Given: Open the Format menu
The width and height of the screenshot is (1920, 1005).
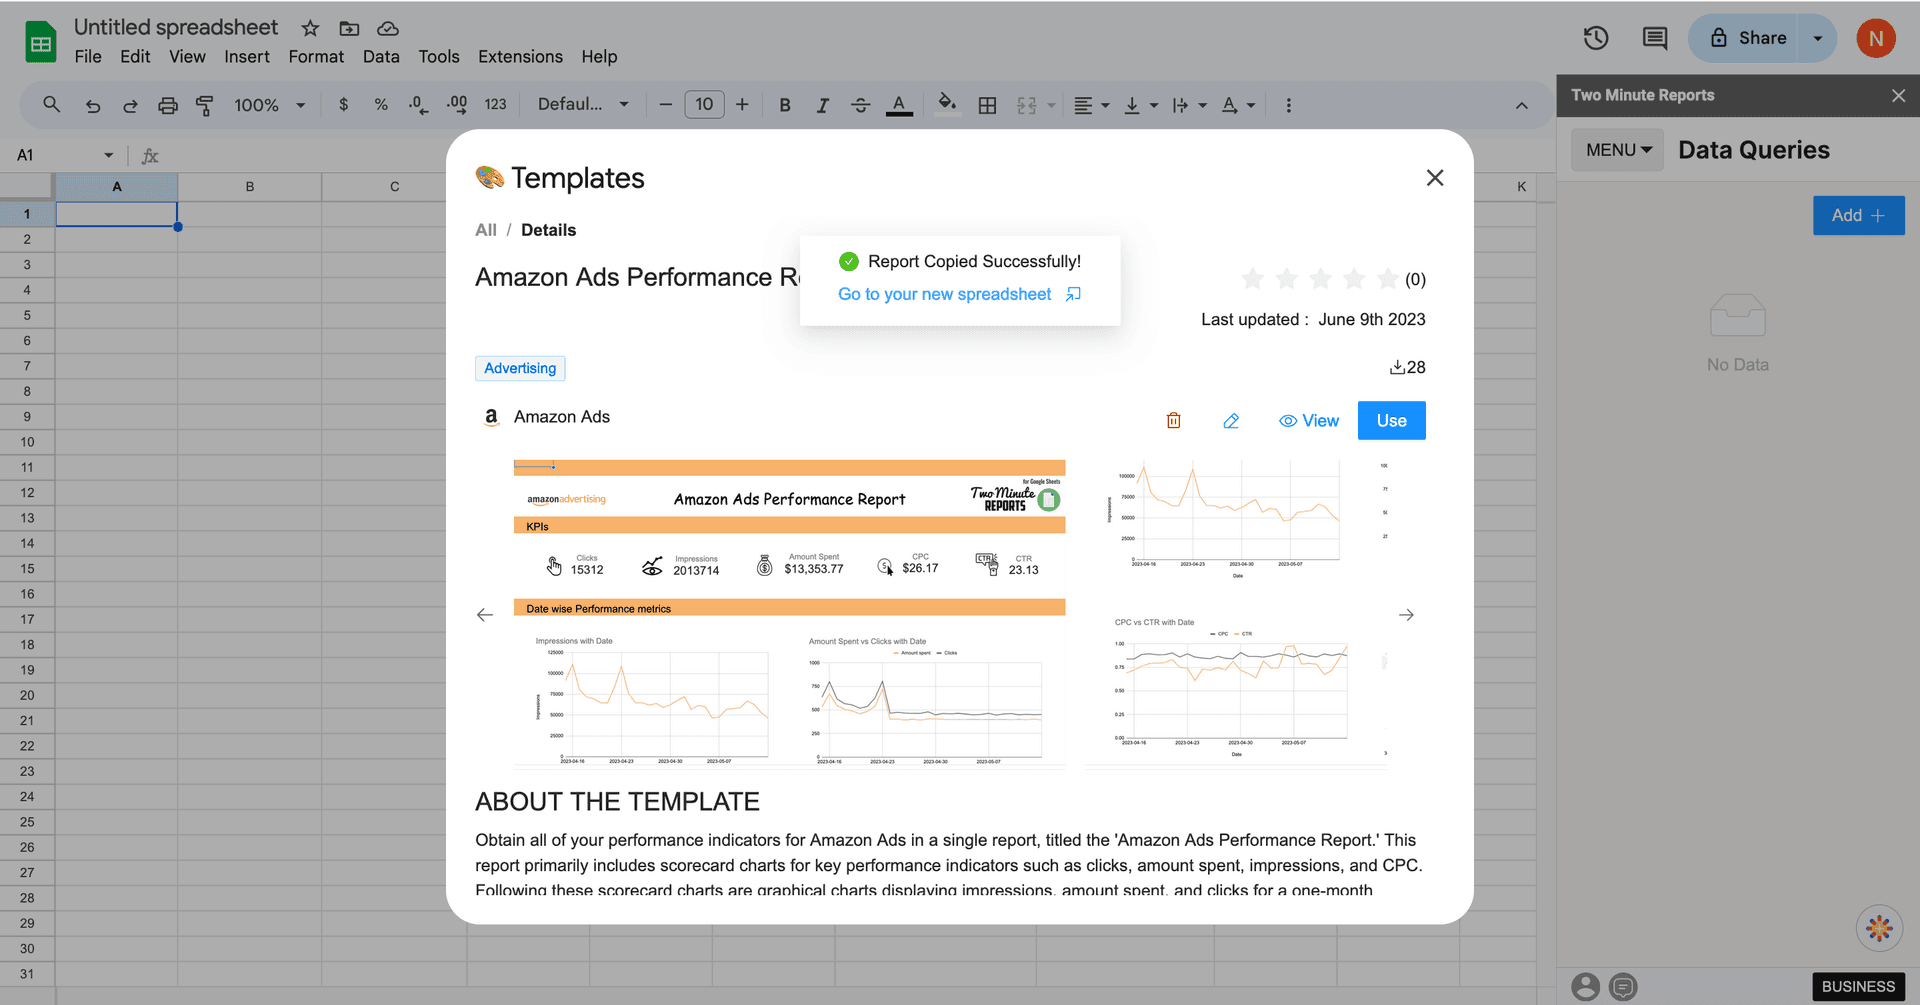Looking at the screenshot, I should 316,56.
